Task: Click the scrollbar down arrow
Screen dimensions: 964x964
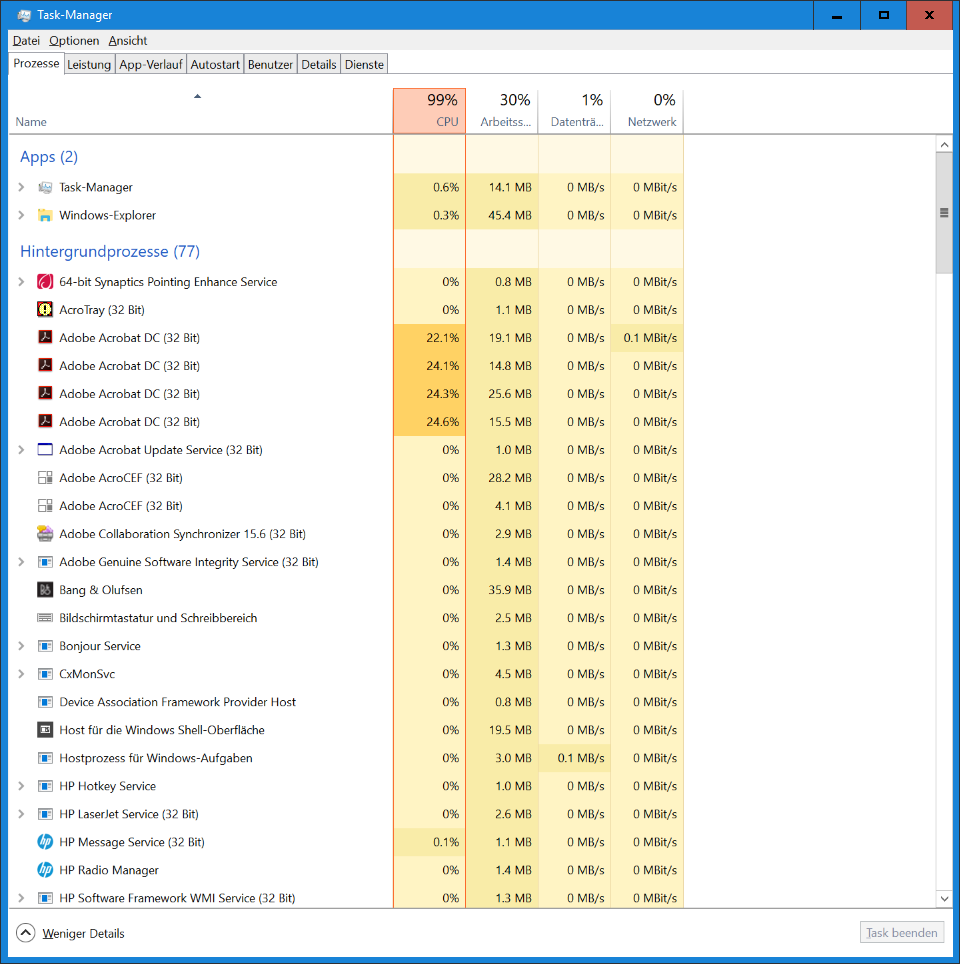Action: [944, 898]
